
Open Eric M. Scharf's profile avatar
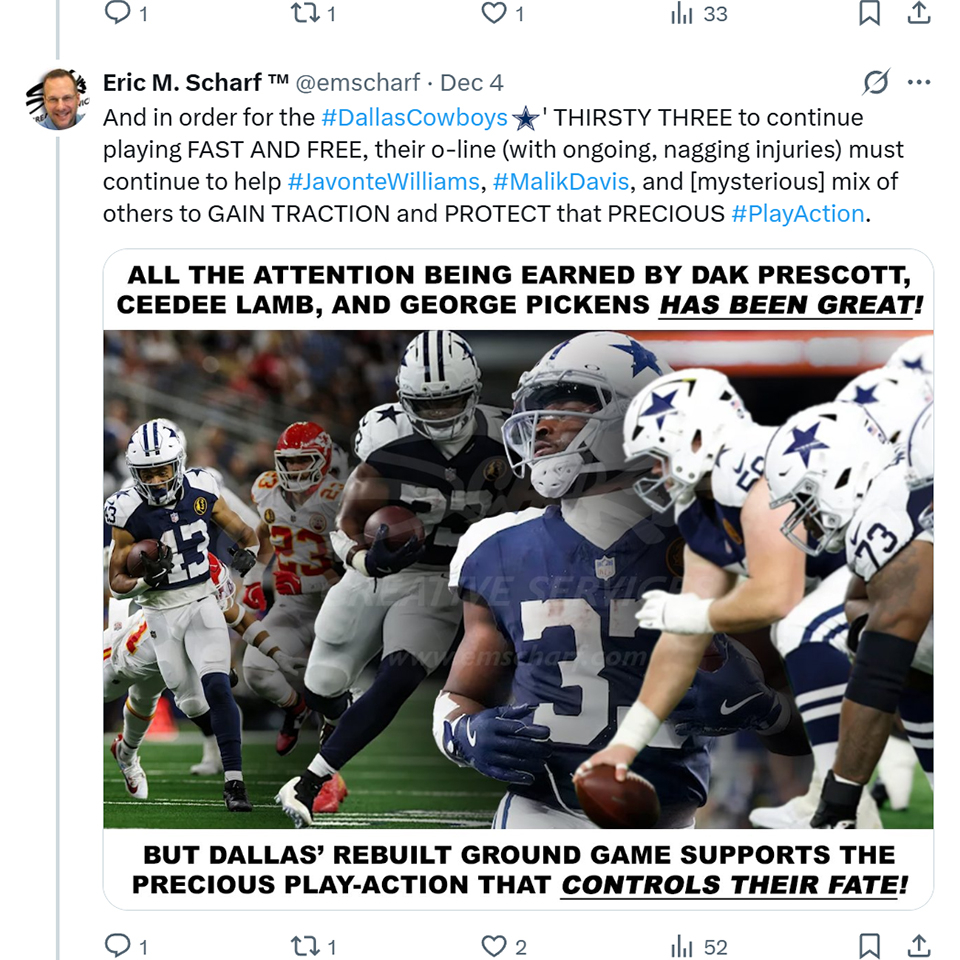pyautogui.click(x=56, y=98)
